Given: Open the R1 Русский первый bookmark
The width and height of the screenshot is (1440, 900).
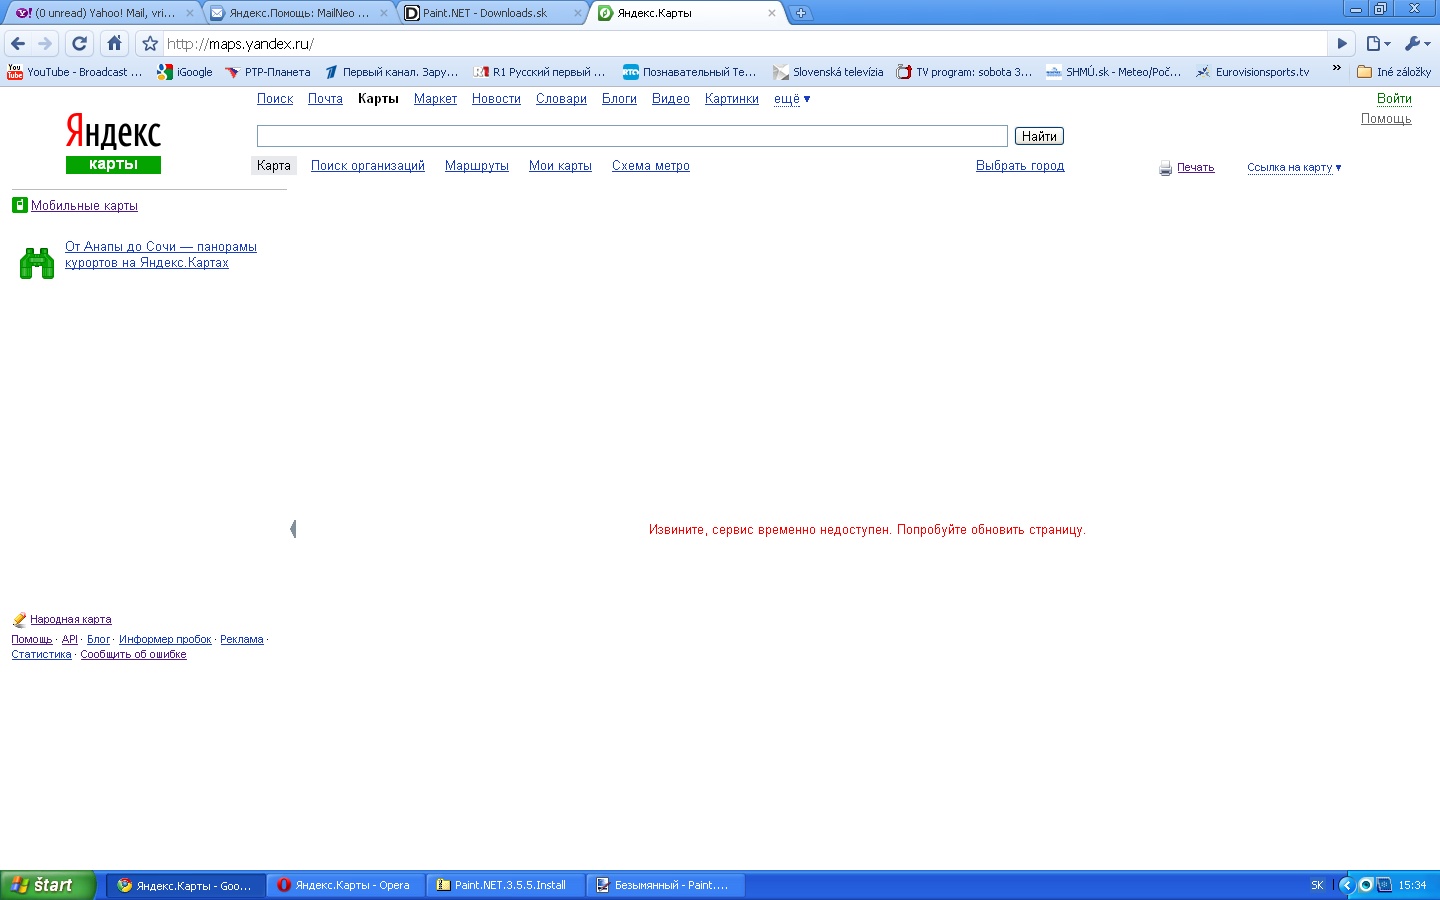Looking at the screenshot, I should (x=540, y=72).
